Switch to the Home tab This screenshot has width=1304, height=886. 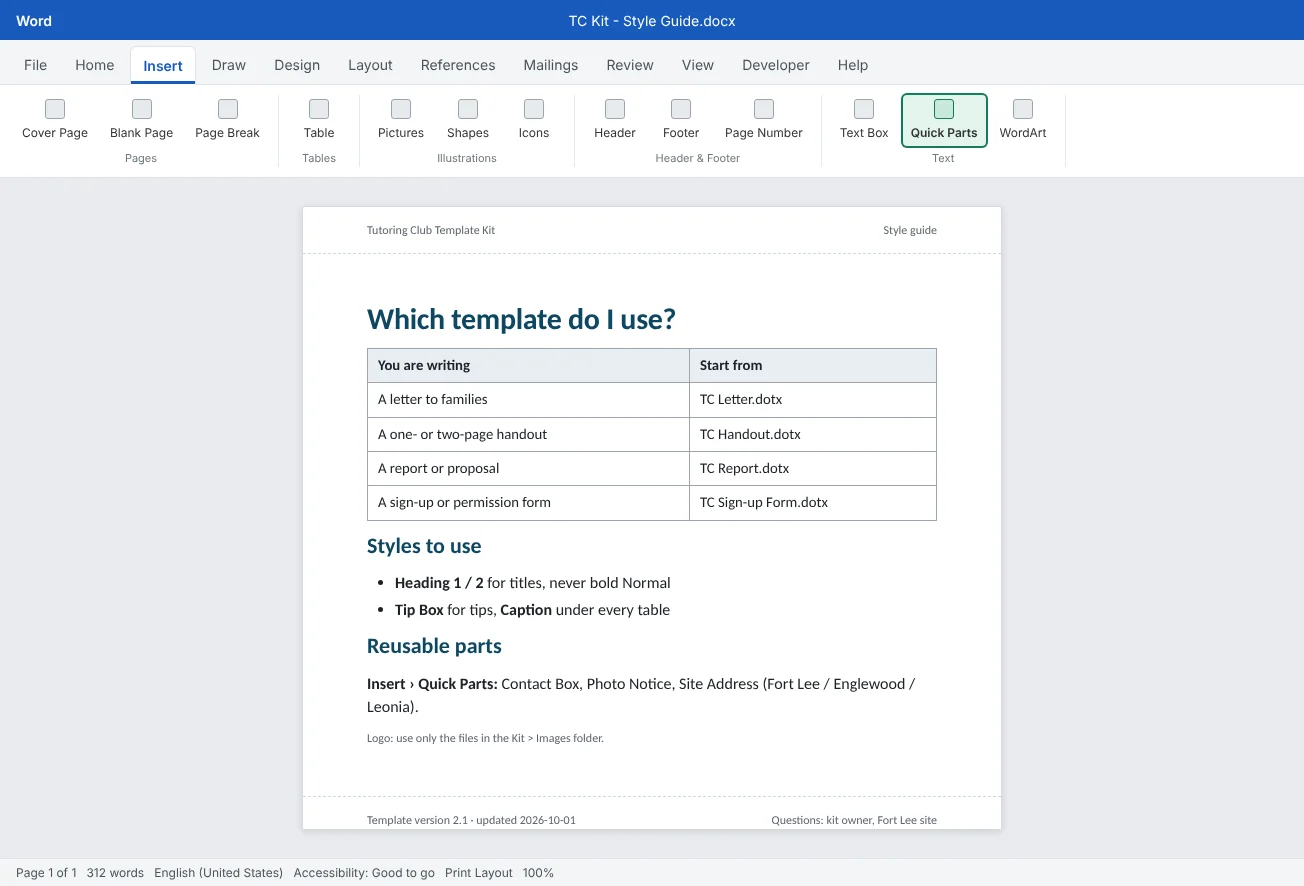pos(95,65)
